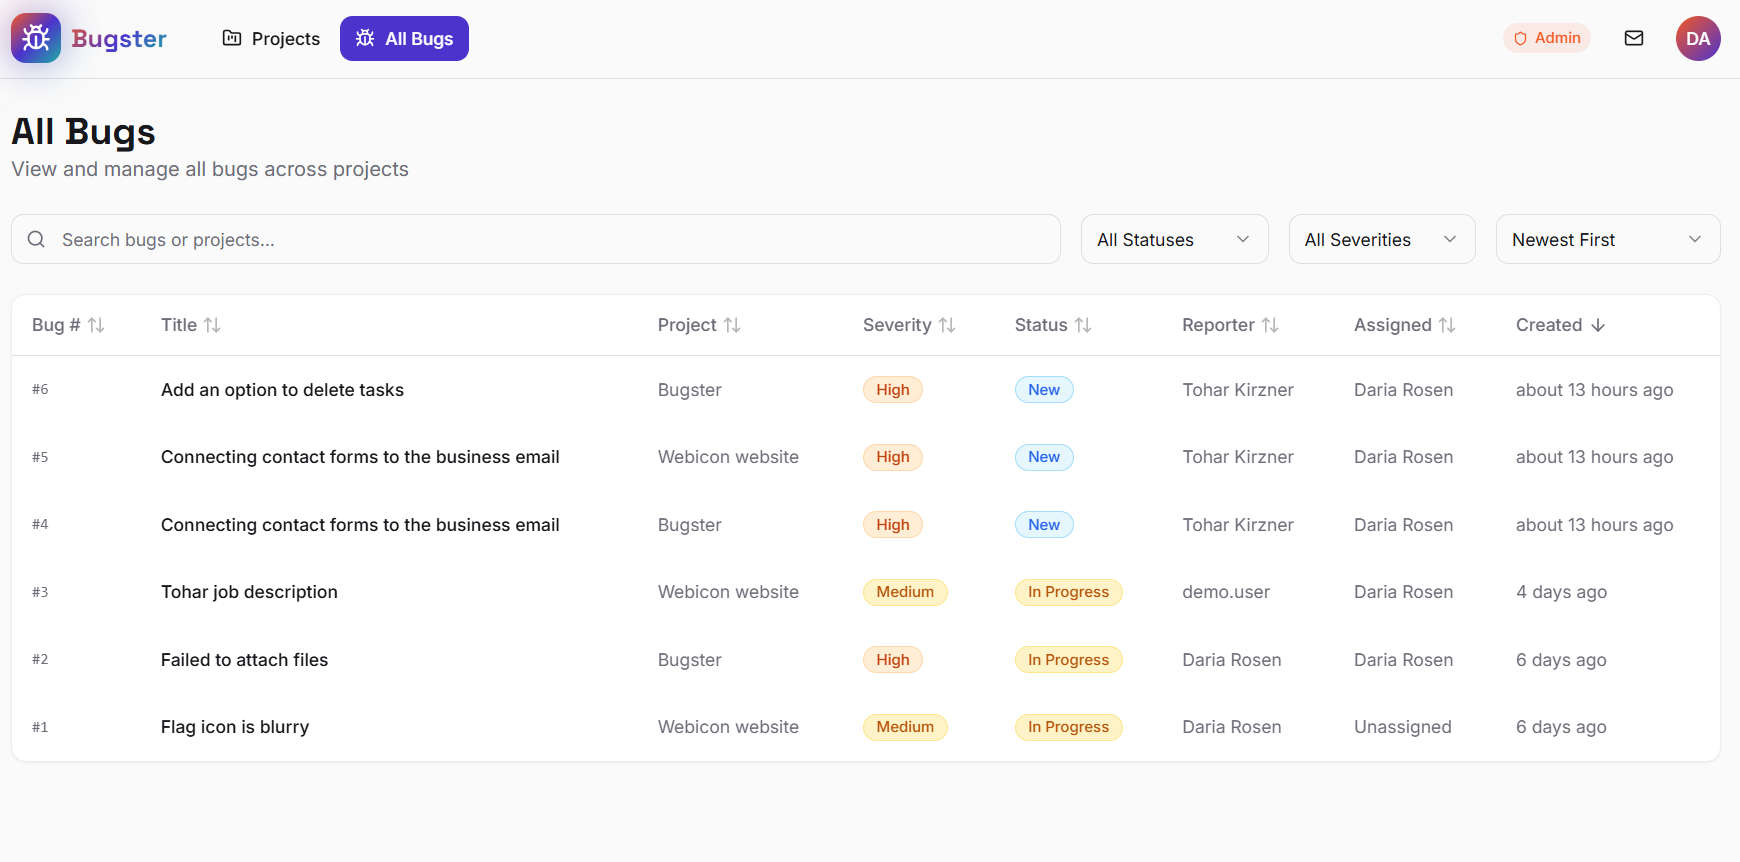Open bug 'Tohar job description'

pyautogui.click(x=249, y=592)
